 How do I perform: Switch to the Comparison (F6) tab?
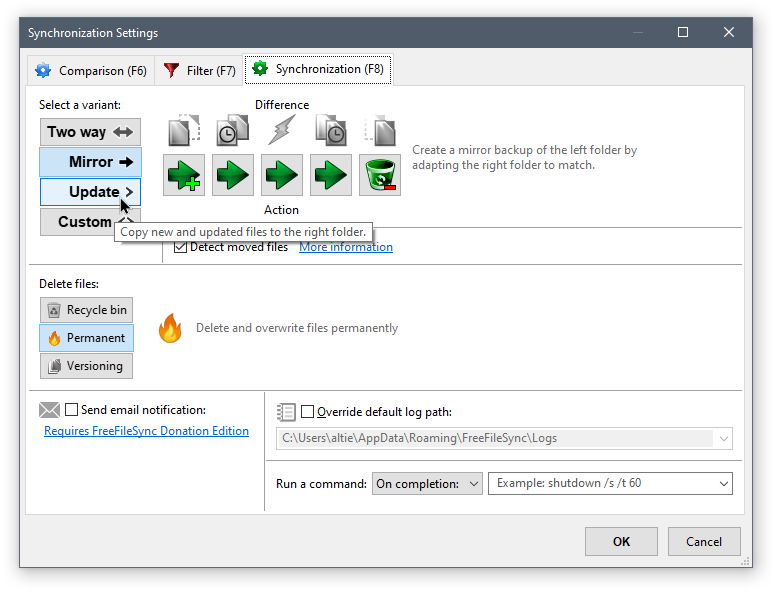[x=91, y=71]
